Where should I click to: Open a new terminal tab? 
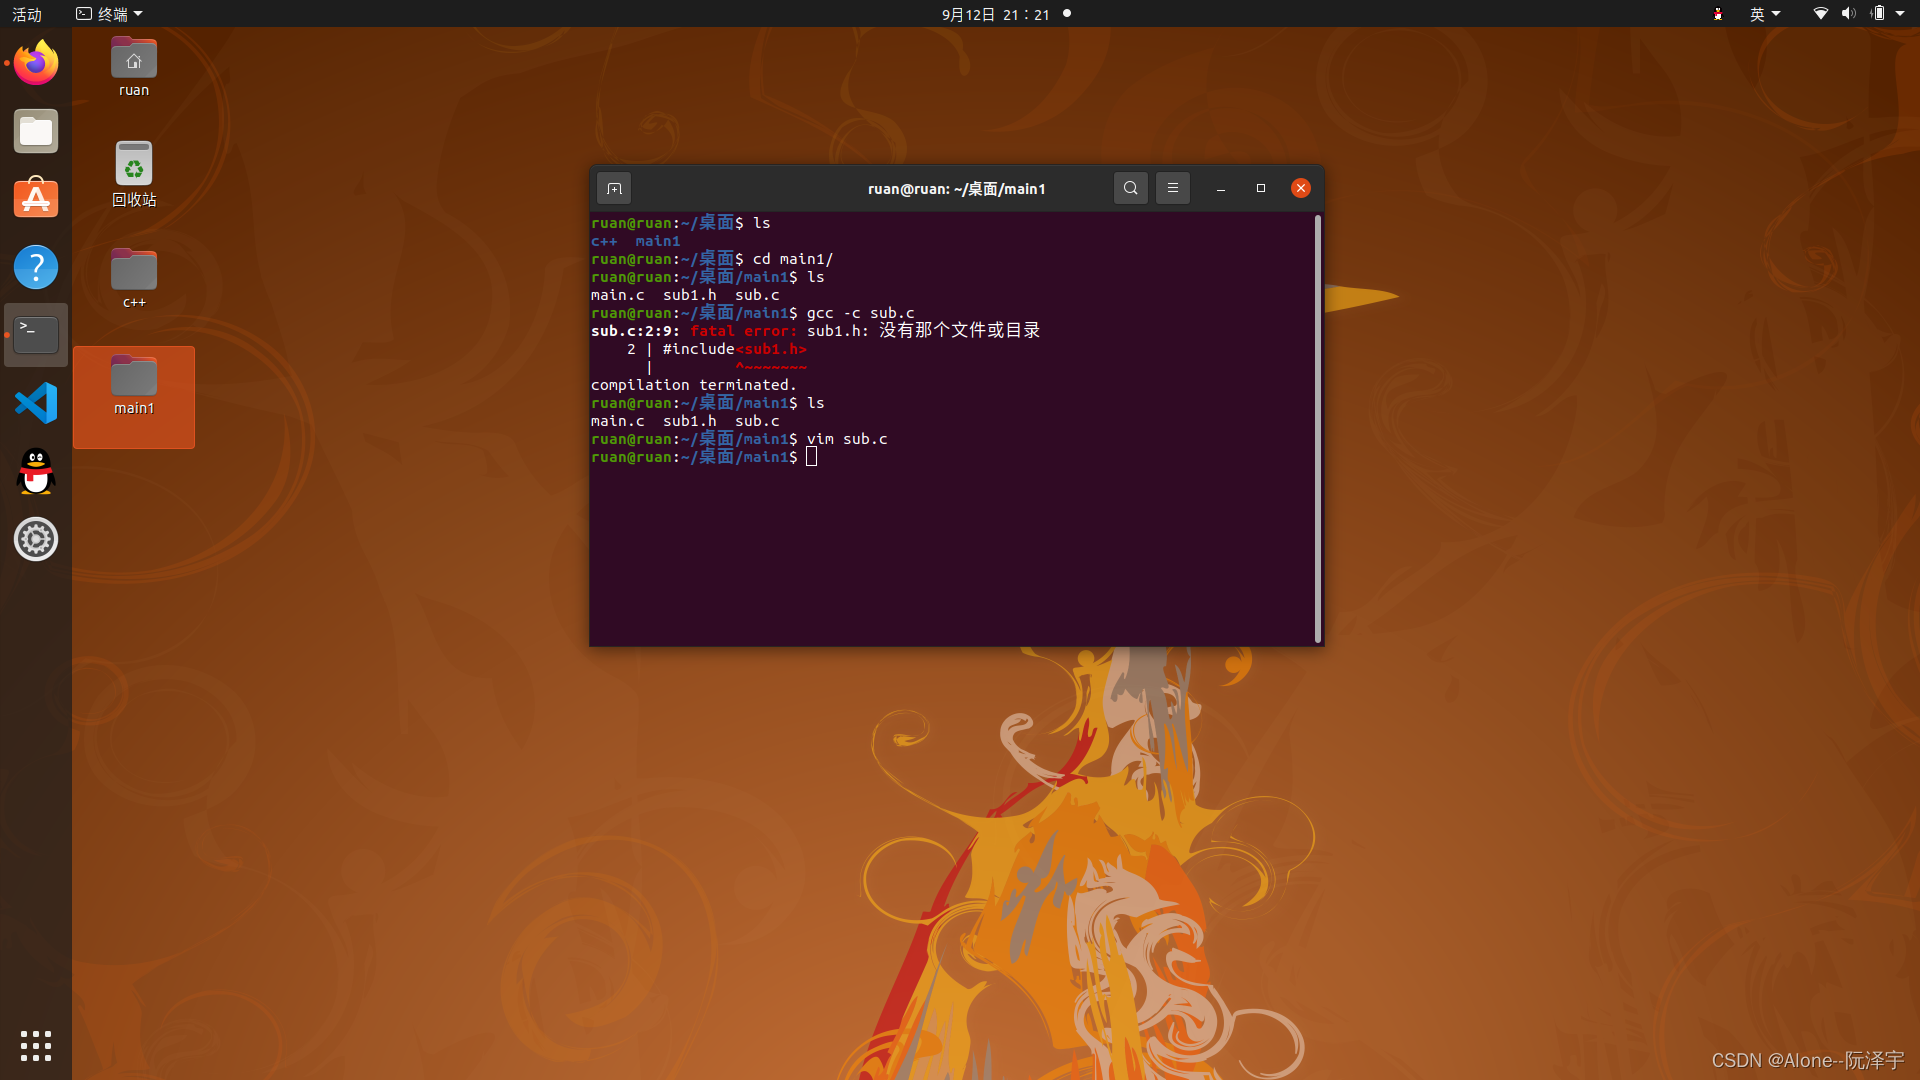614,189
